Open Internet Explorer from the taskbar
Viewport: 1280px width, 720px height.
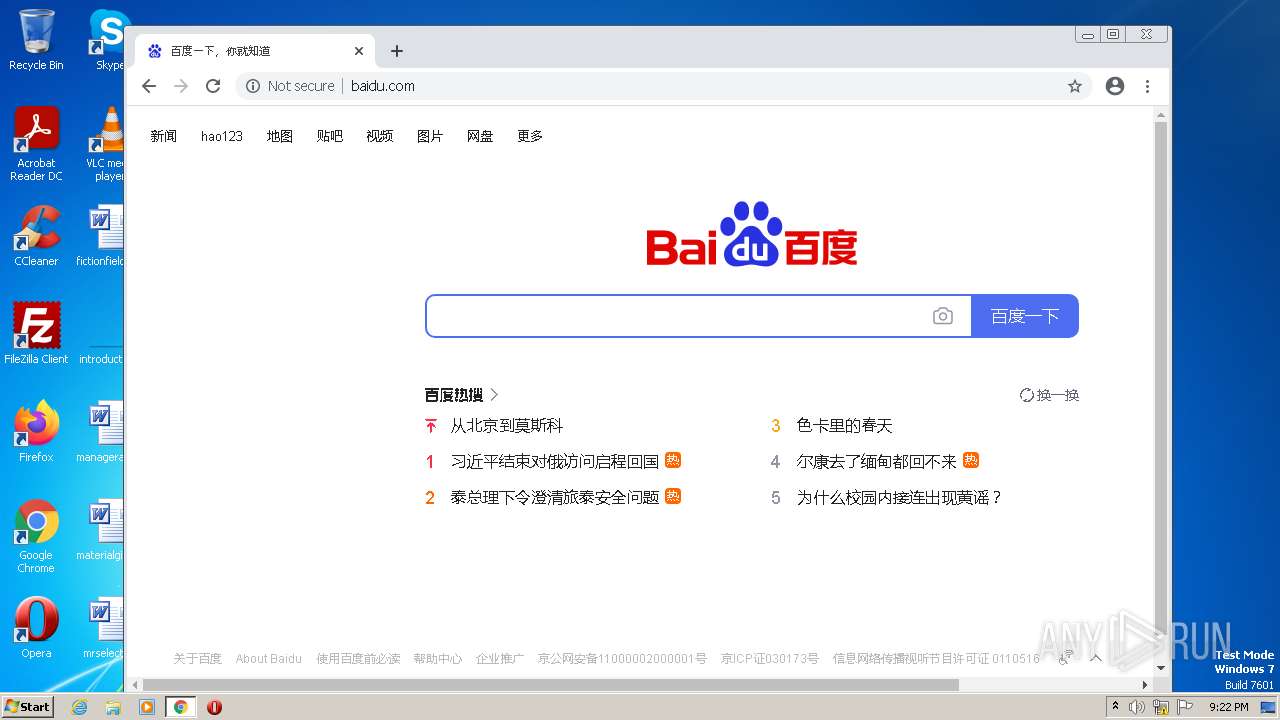[80, 707]
